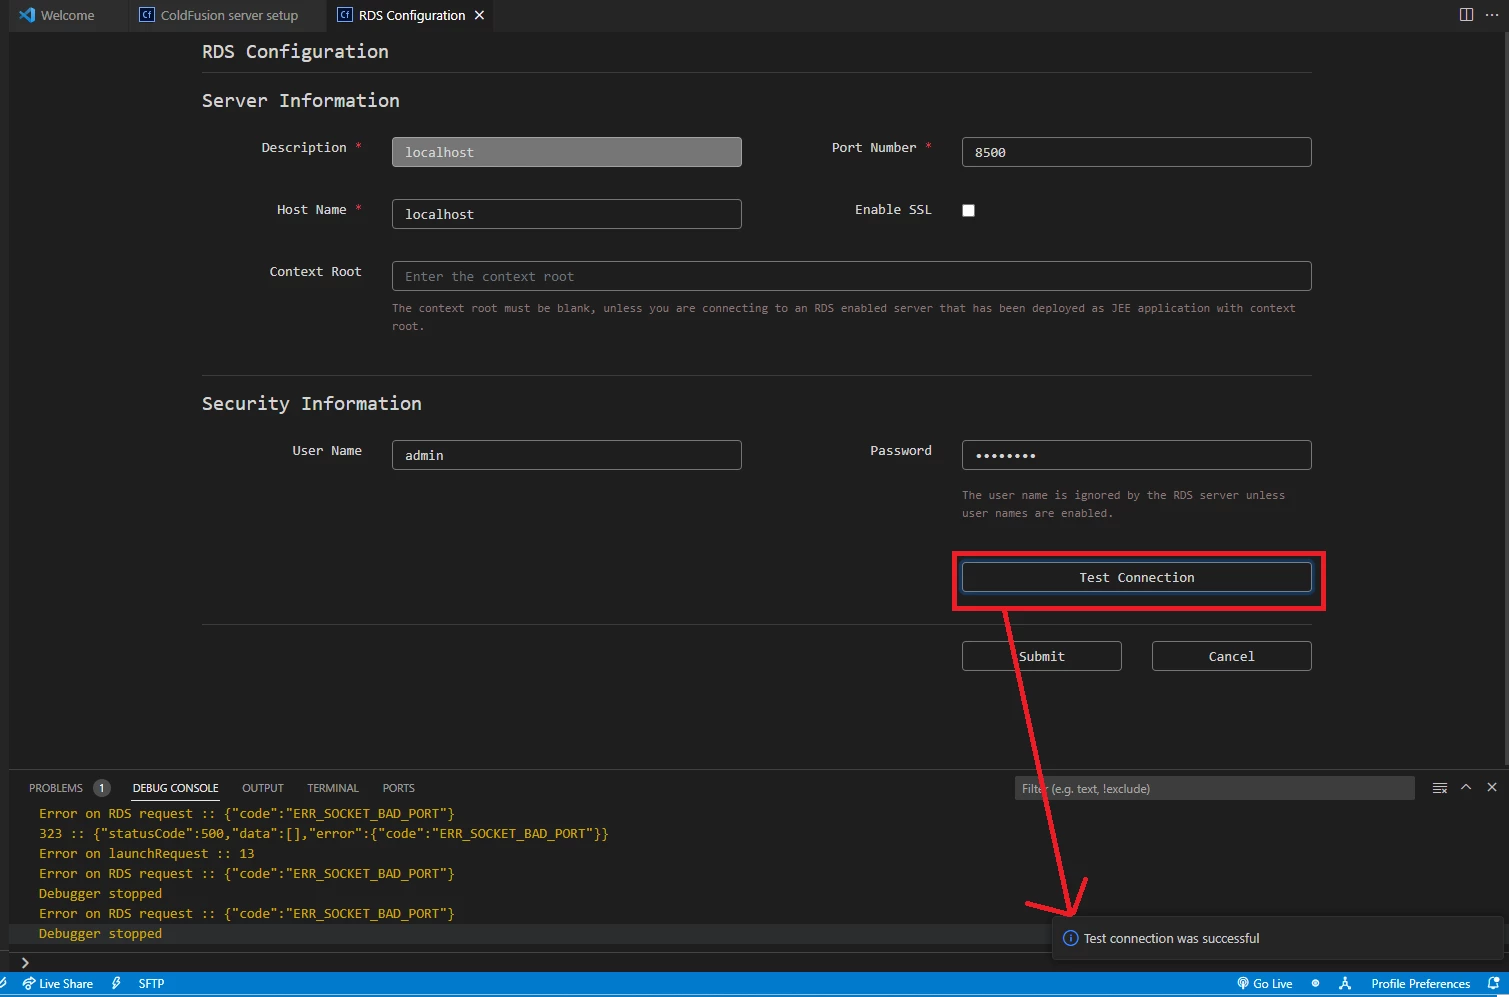This screenshot has width=1509, height=997.
Task: Click the 'Server Information' heading
Action: coord(300,100)
